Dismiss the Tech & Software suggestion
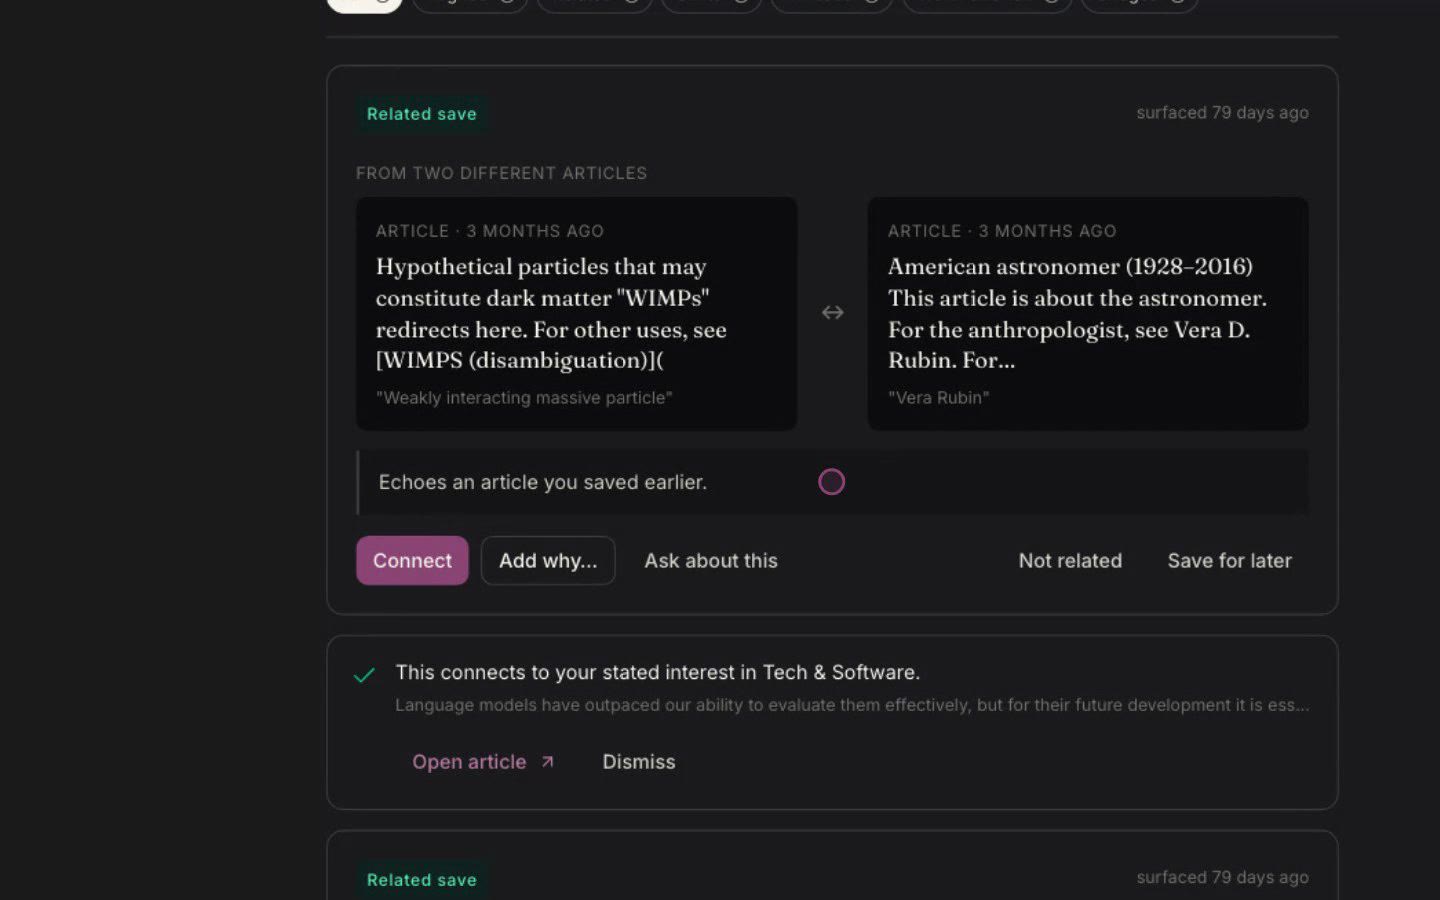Screen dimensions: 1440x900 point(639,762)
